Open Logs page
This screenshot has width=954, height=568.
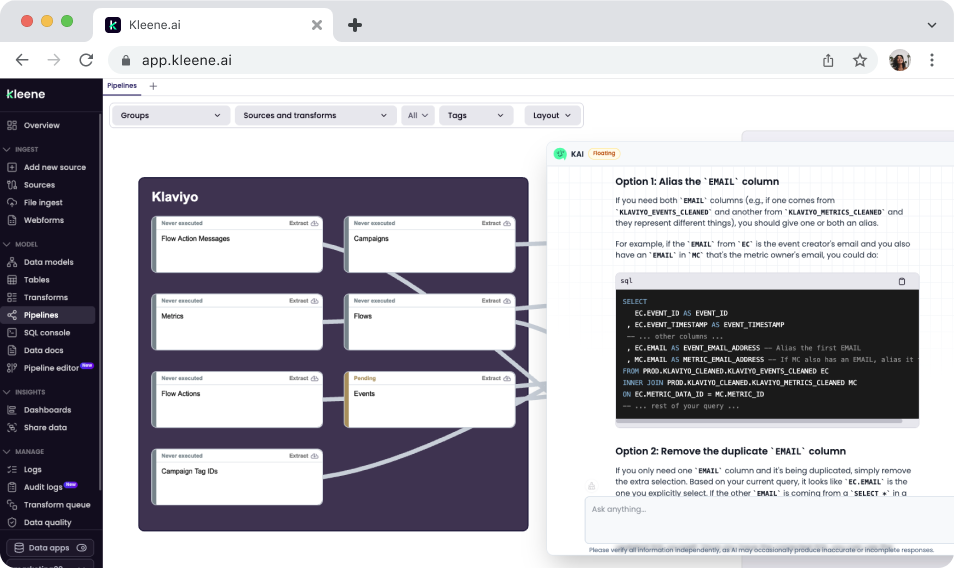pyautogui.click(x=32, y=469)
